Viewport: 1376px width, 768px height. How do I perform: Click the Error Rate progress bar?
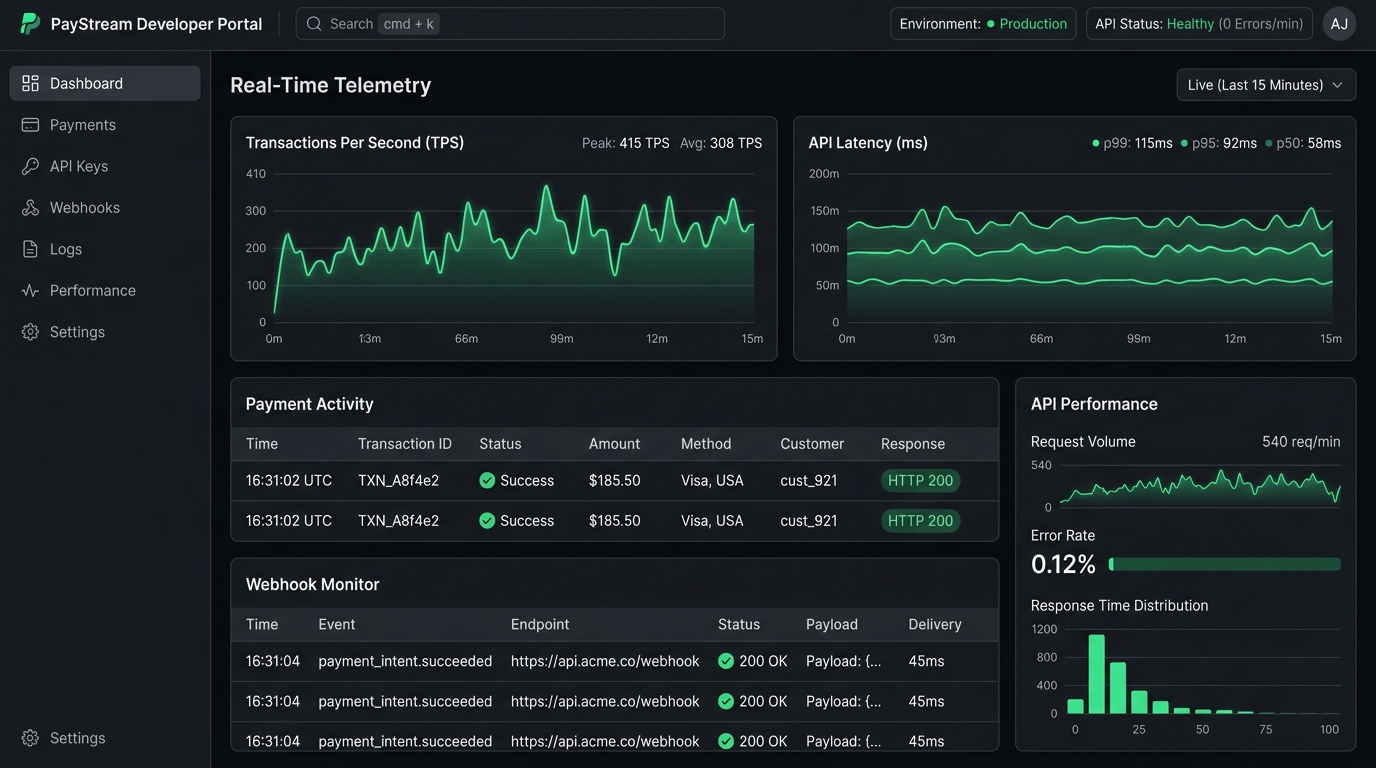pos(1225,564)
